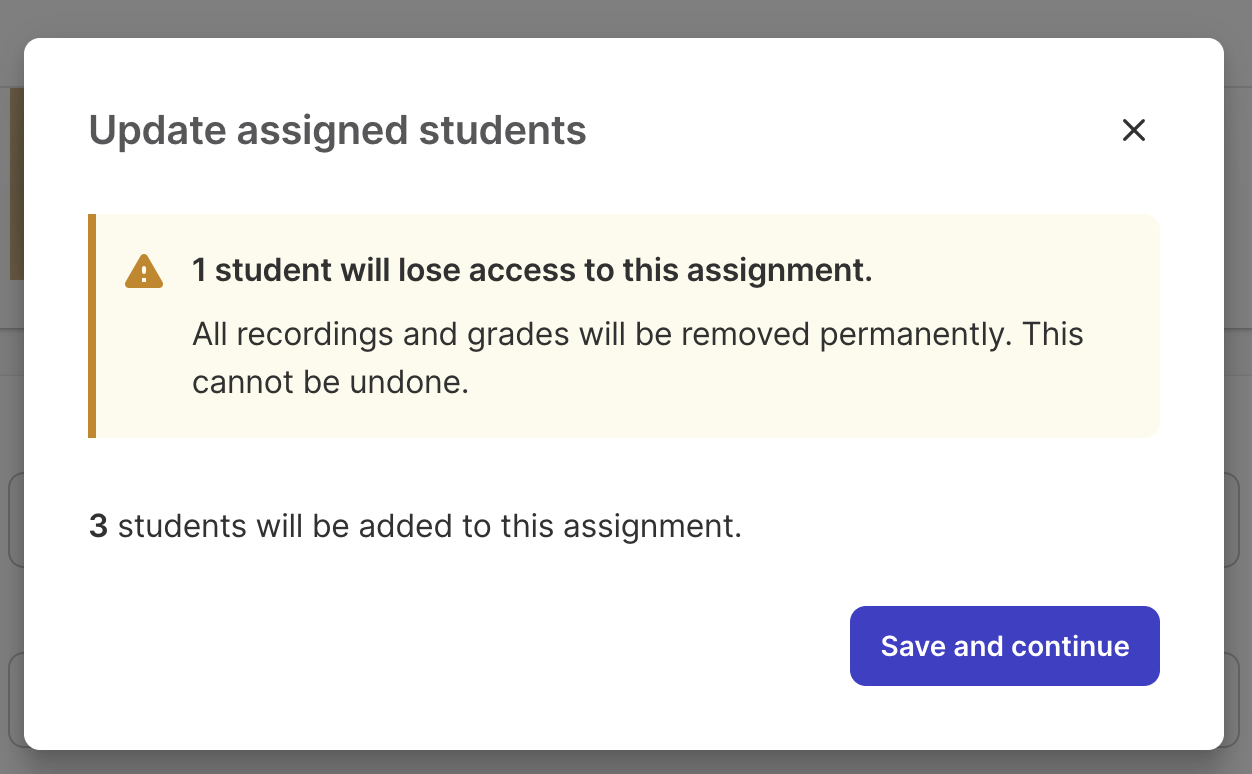Click the dimmed backdrop above the dialog

[626, 18]
